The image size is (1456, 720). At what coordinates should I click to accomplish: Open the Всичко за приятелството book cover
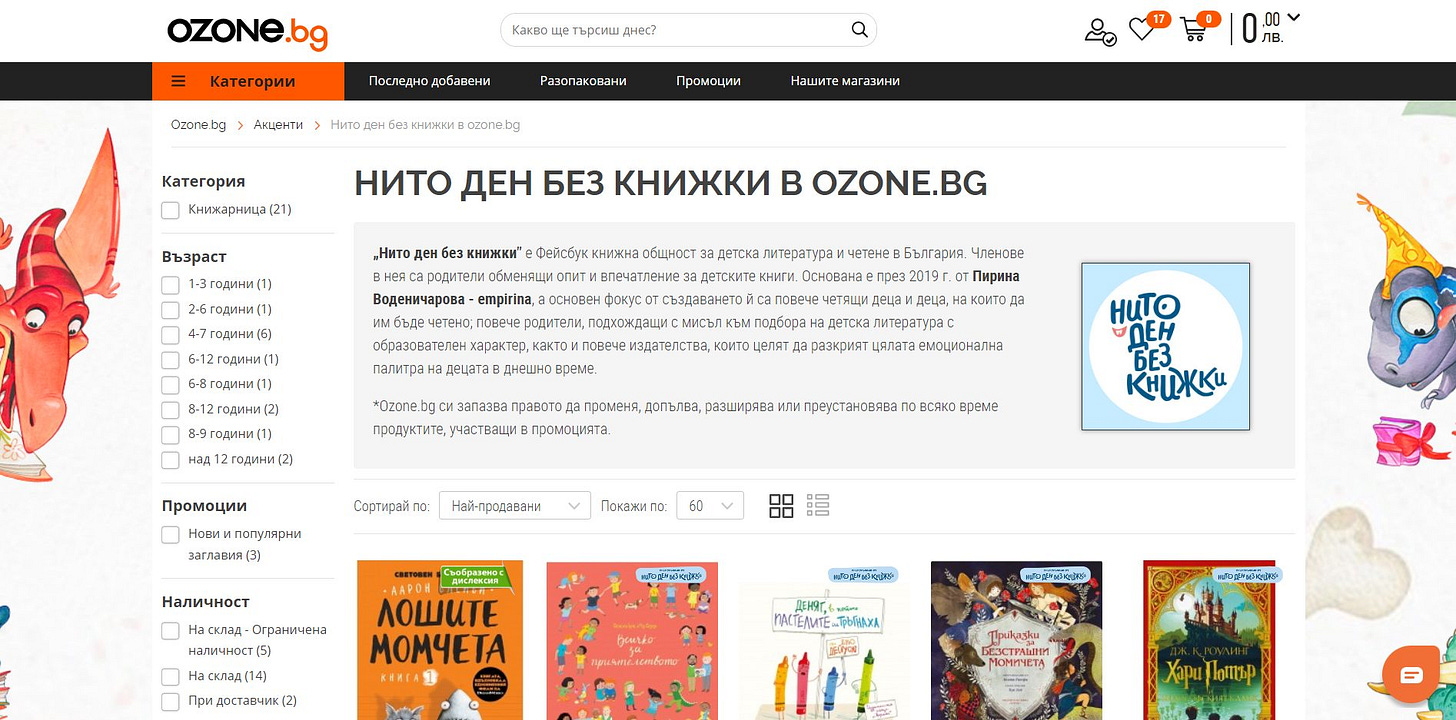click(632, 640)
